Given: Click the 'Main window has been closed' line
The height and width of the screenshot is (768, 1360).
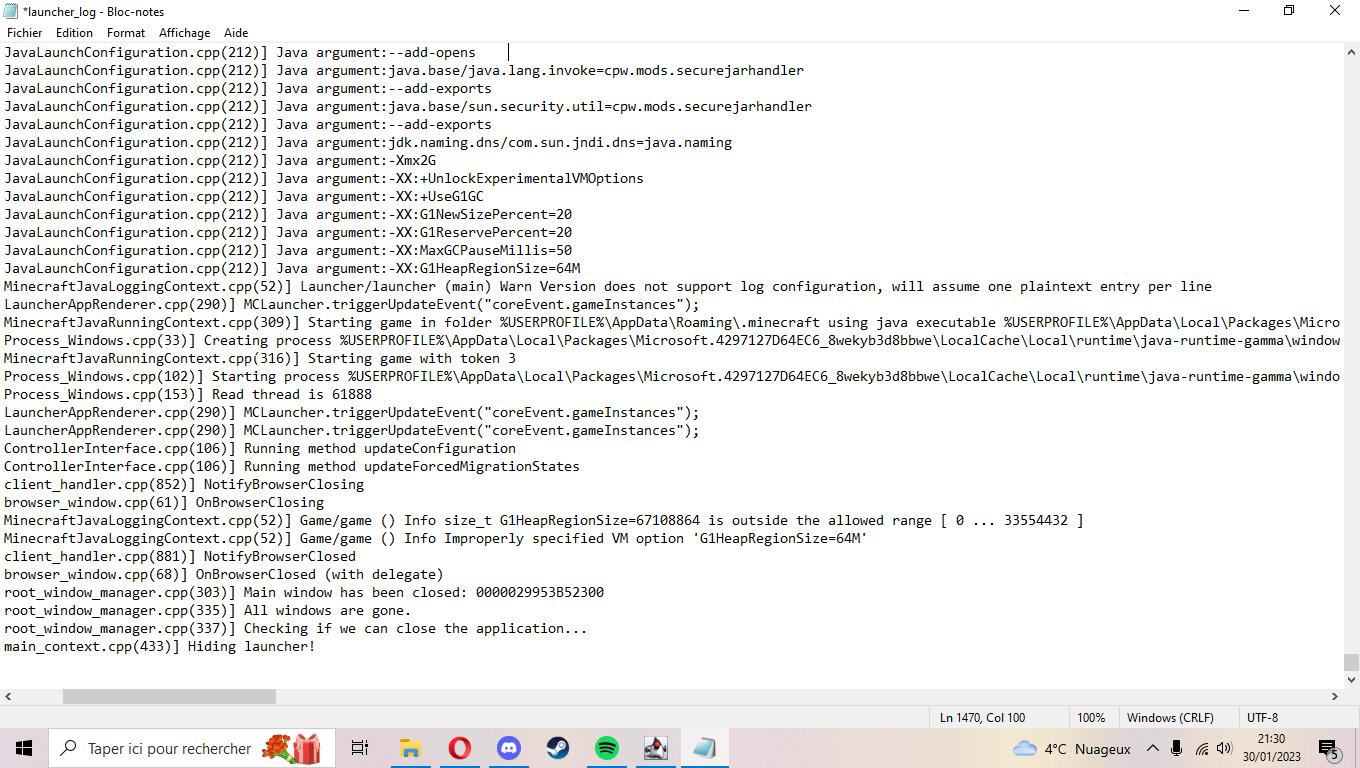Looking at the screenshot, I should (304, 592).
